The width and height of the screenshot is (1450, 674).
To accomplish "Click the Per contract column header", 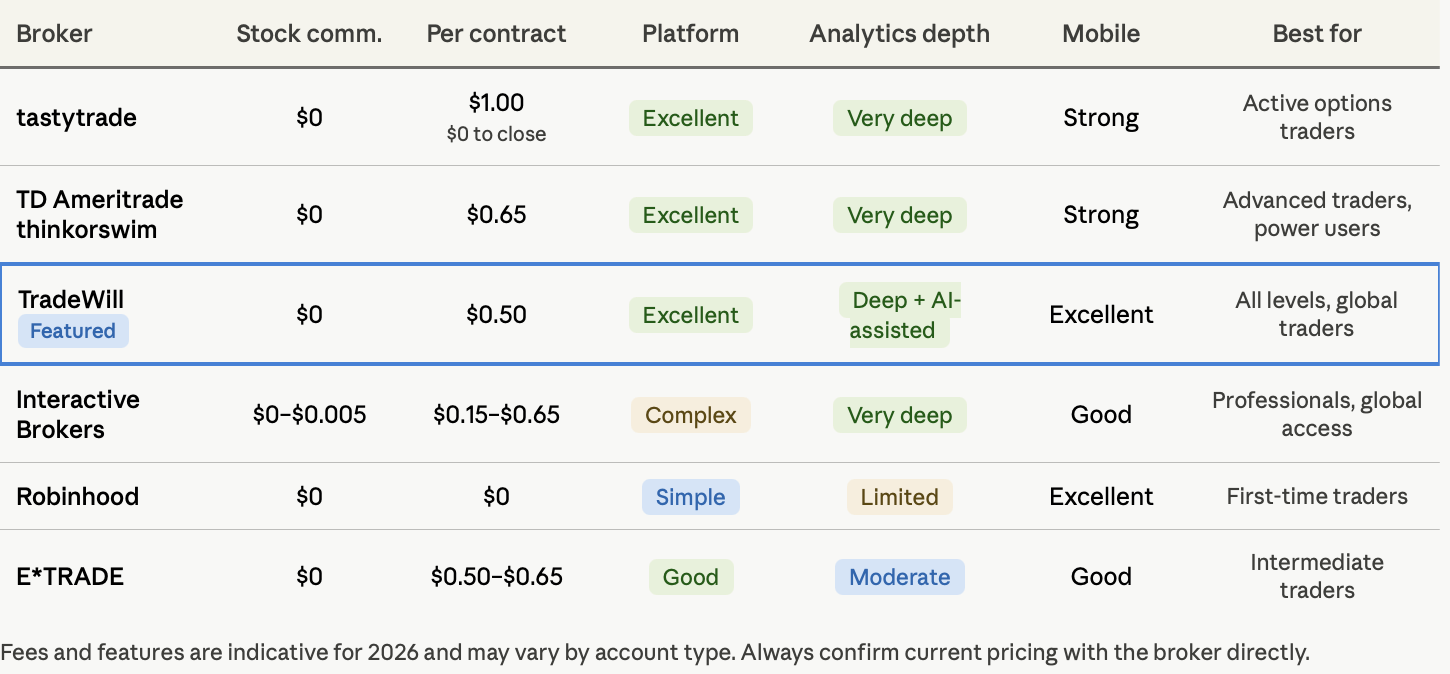I will point(496,33).
